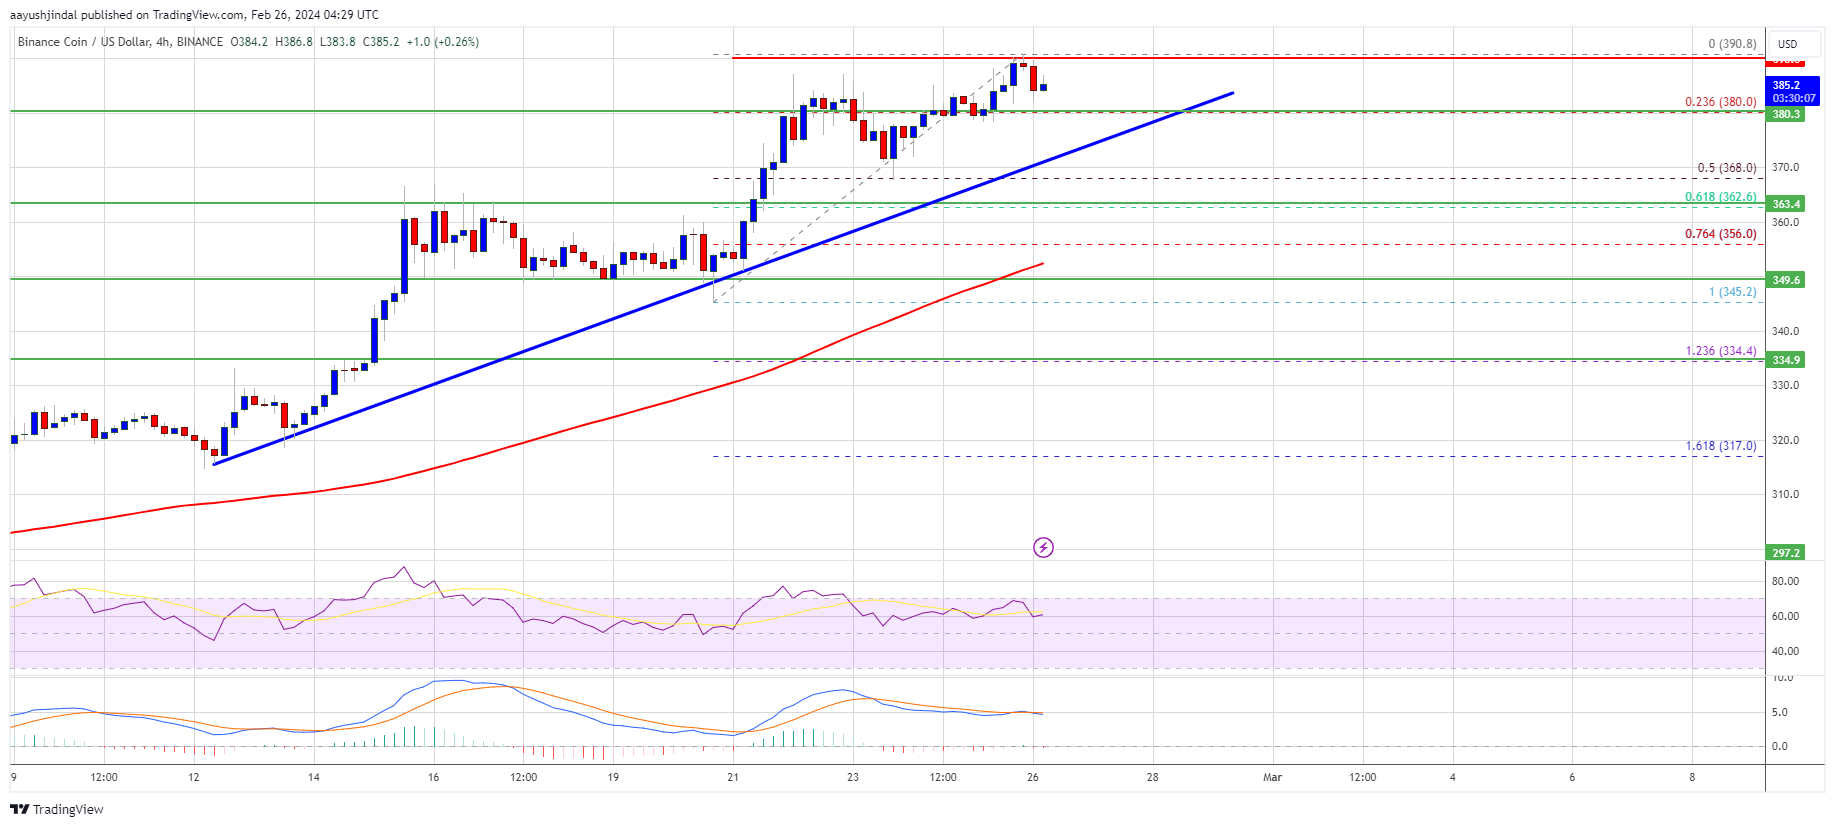This screenshot has height=827, width=1835.
Task: Select the 0.618 (362.6) Fibonacci label
Action: click(x=1720, y=197)
